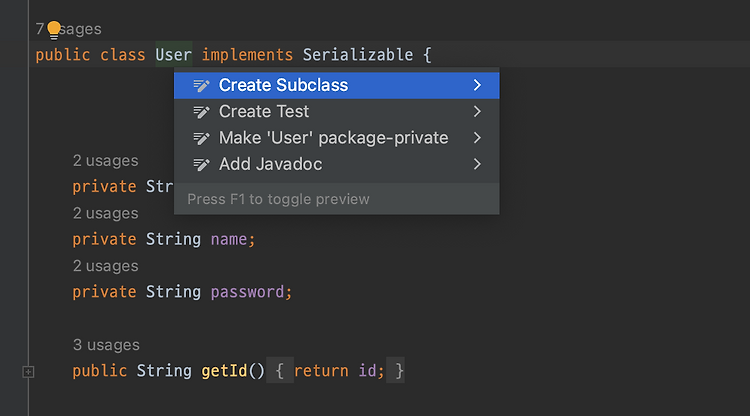Choose the Add Javadoc action

[270, 164]
